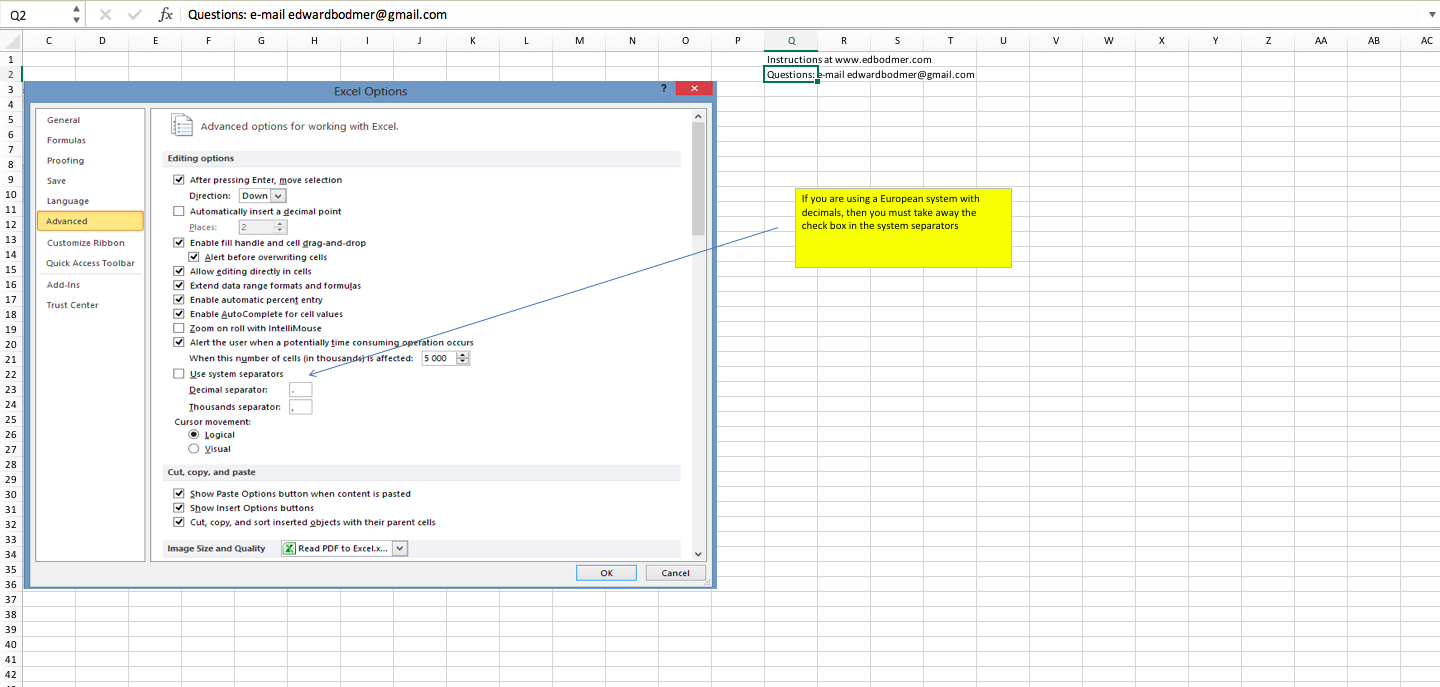Image resolution: width=1440 pixels, height=687 pixels.
Task: Click the Decimal separator input box
Action: (300, 390)
